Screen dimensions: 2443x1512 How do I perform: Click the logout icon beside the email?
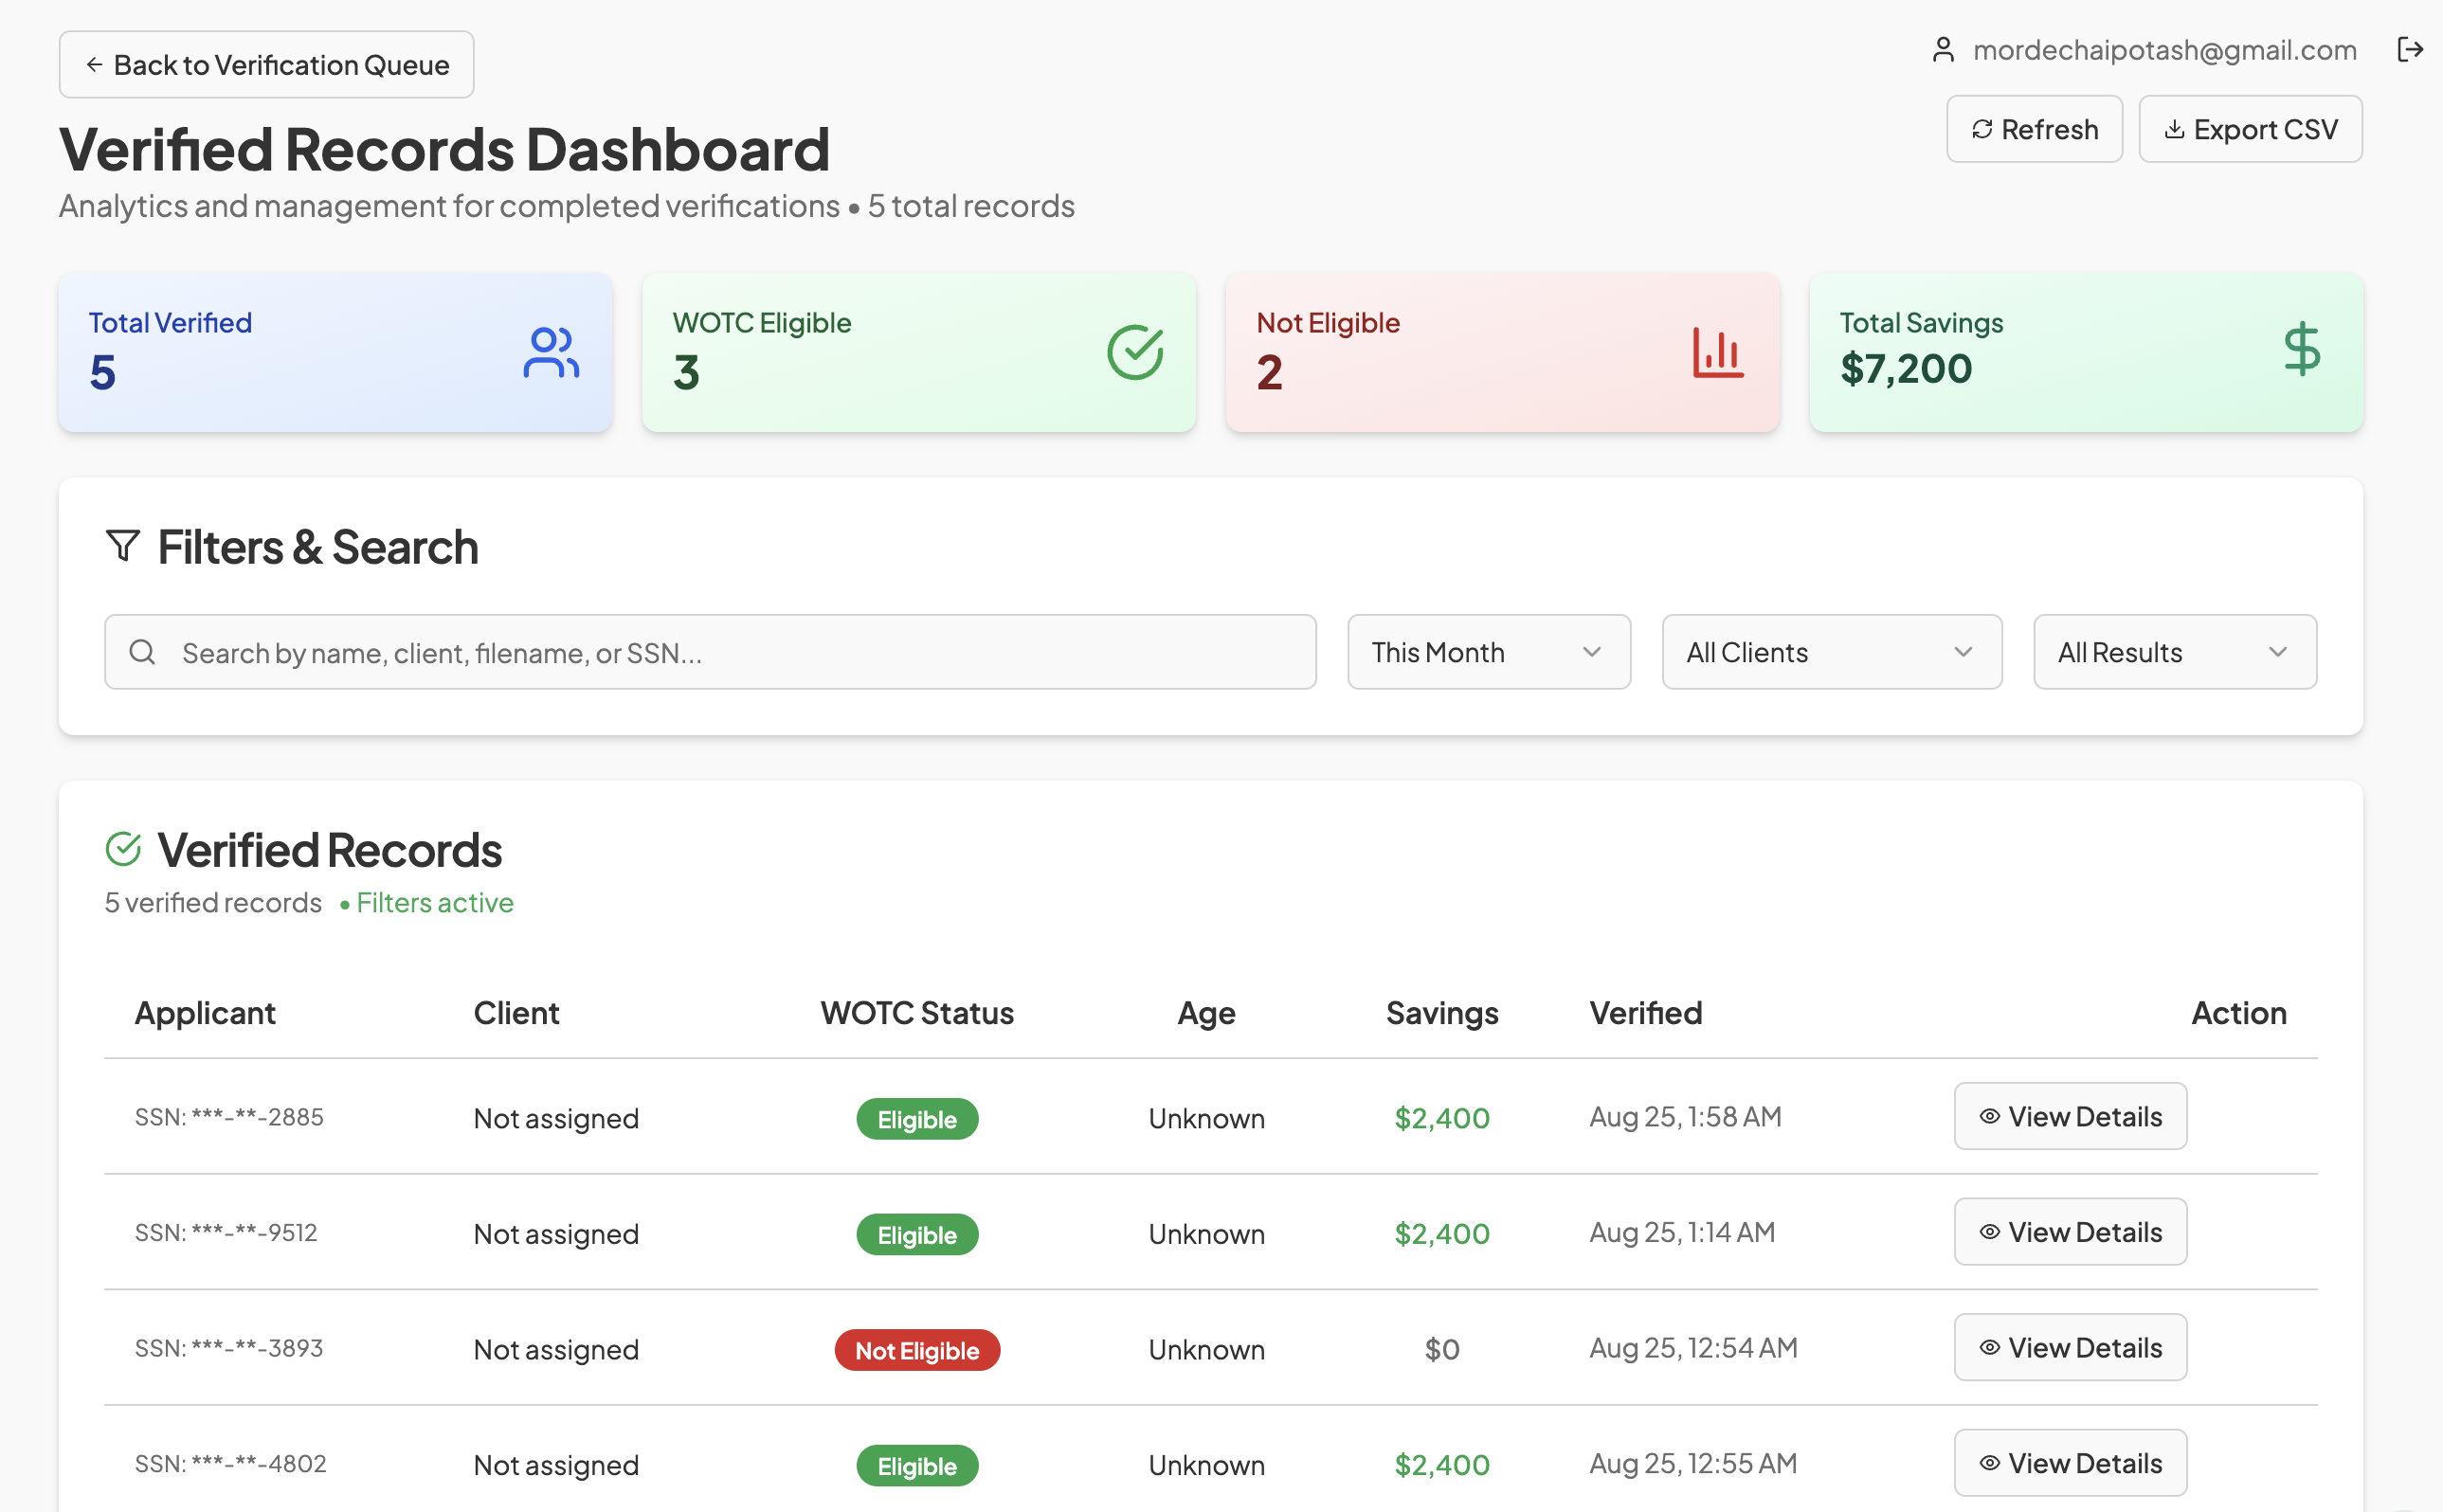2410,49
